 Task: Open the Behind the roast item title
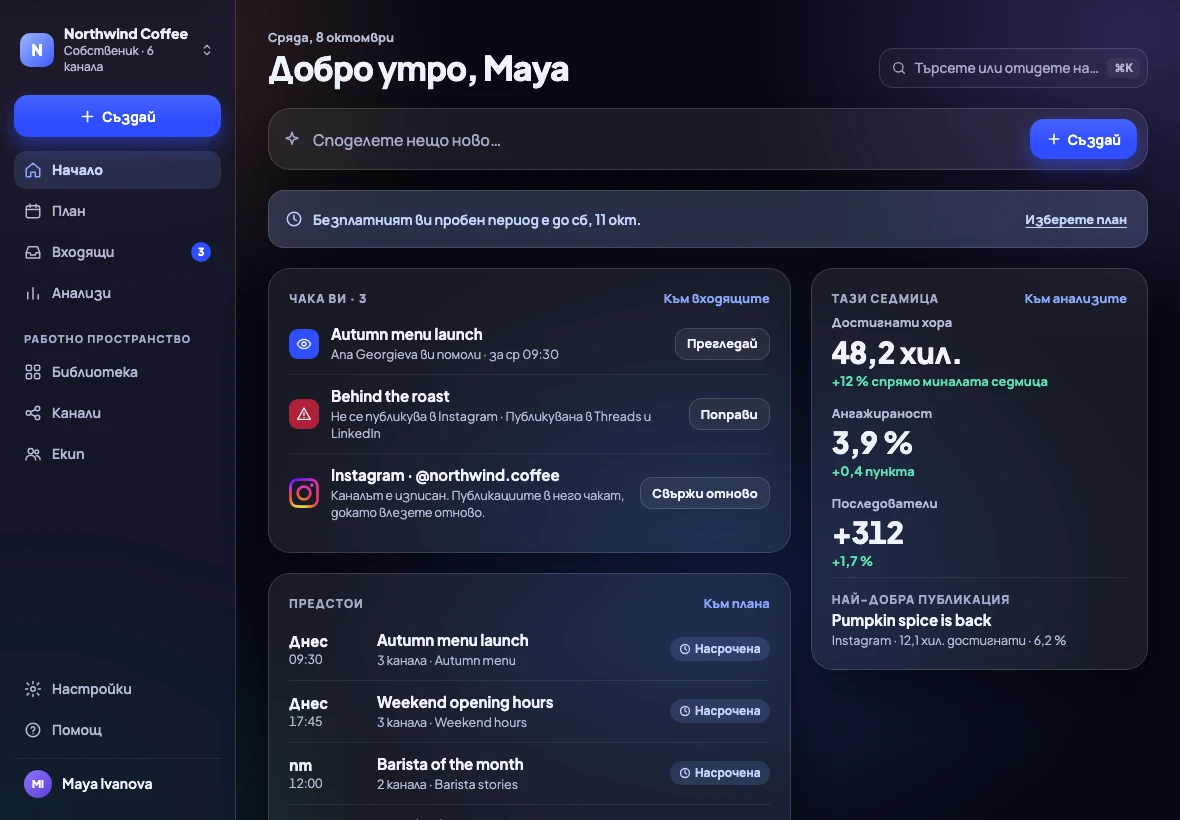[390, 396]
